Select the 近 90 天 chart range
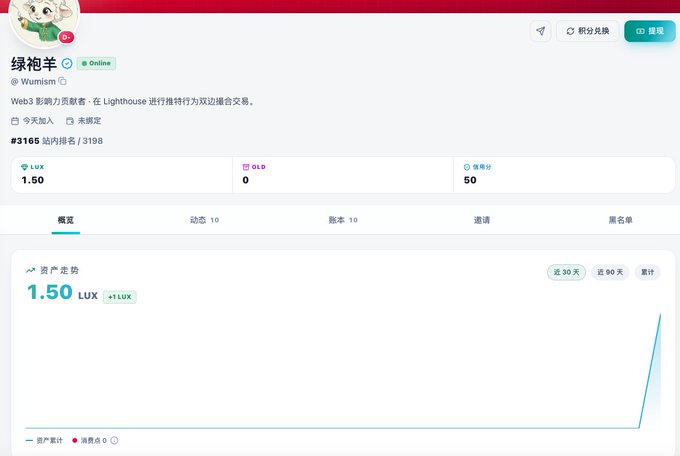The width and height of the screenshot is (680, 456). point(610,272)
